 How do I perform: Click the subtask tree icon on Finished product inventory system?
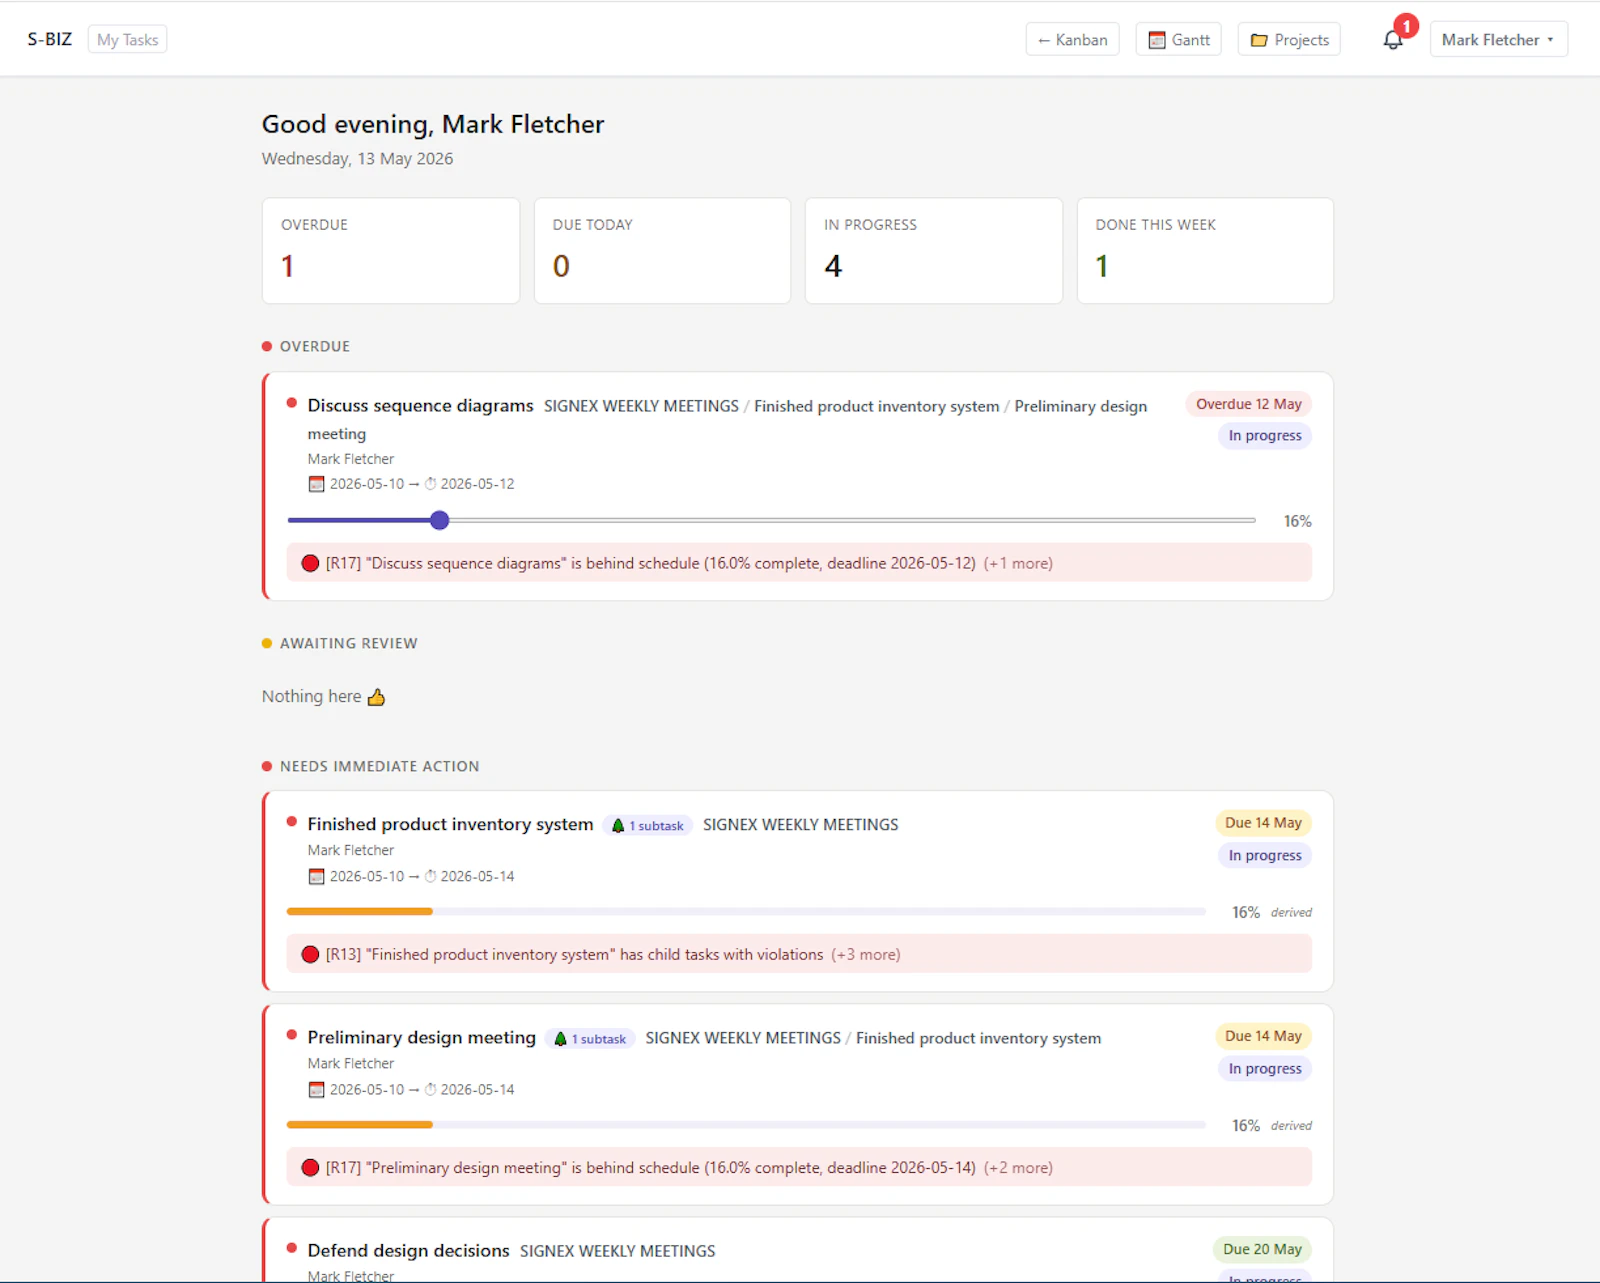click(618, 826)
